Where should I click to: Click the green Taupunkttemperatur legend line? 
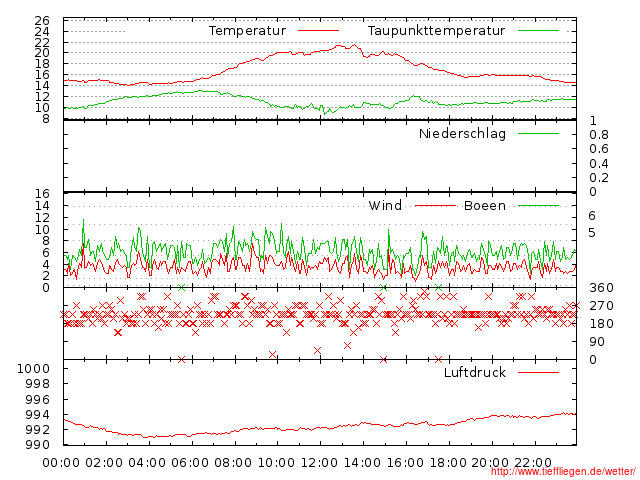click(x=538, y=31)
